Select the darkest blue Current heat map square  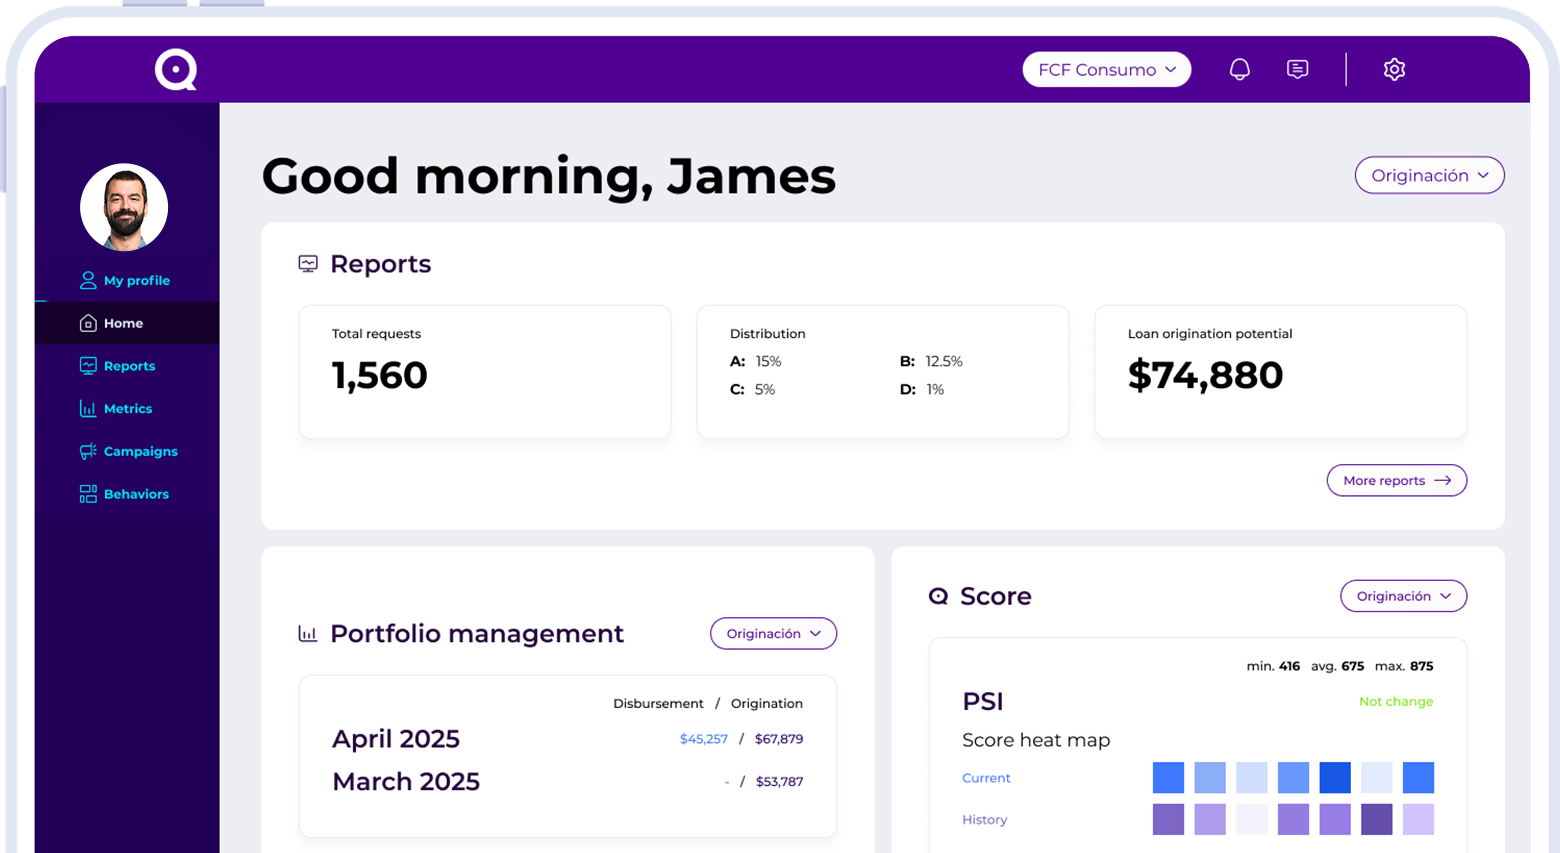tap(1334, 777)
